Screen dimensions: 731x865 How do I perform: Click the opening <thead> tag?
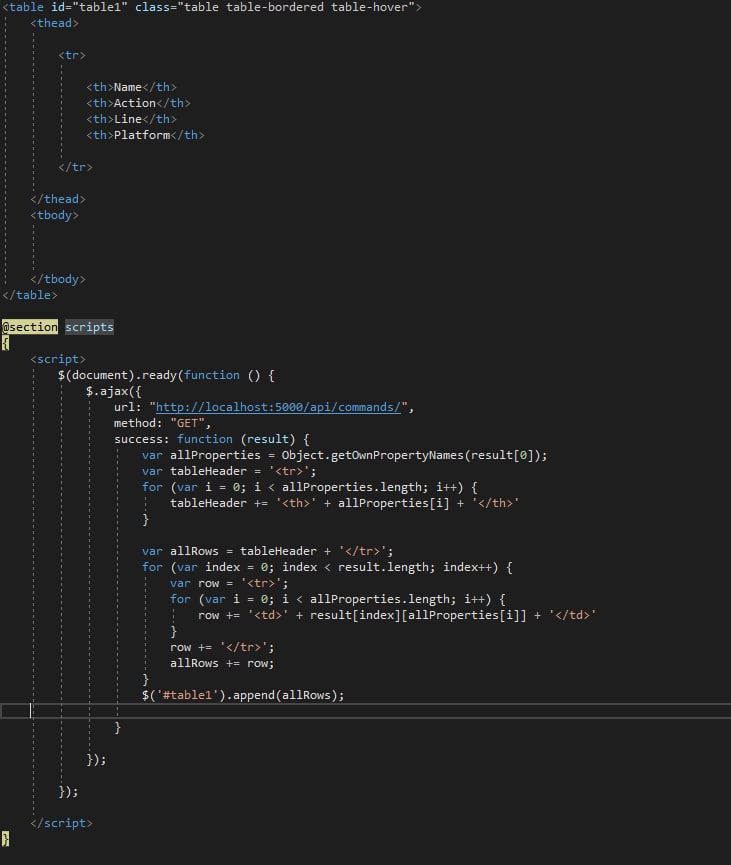coord(54,23)
